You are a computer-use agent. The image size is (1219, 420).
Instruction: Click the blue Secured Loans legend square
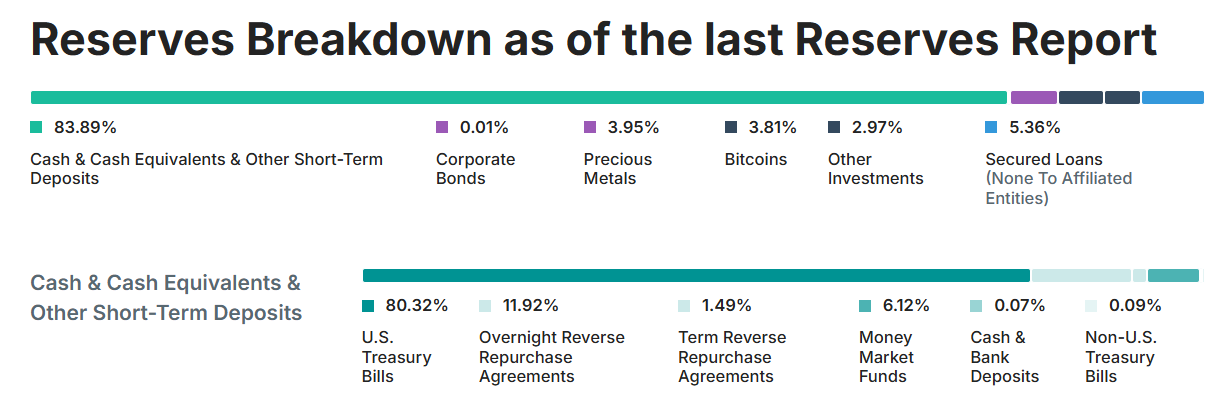991,127
